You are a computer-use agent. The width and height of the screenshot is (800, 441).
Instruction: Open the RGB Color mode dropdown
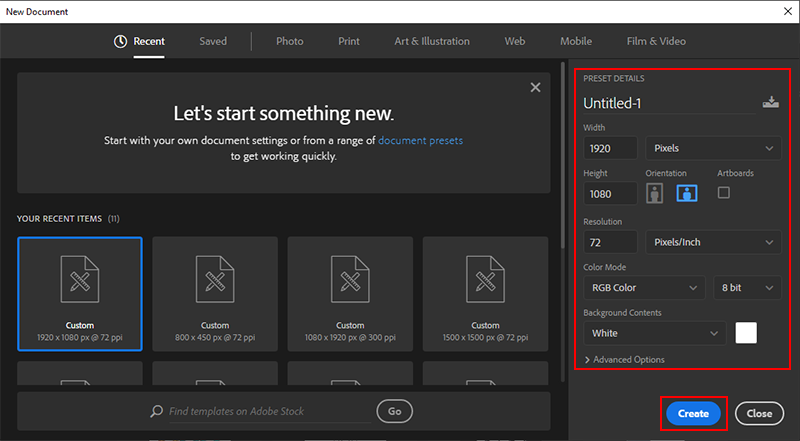click(x=644, y=288)
